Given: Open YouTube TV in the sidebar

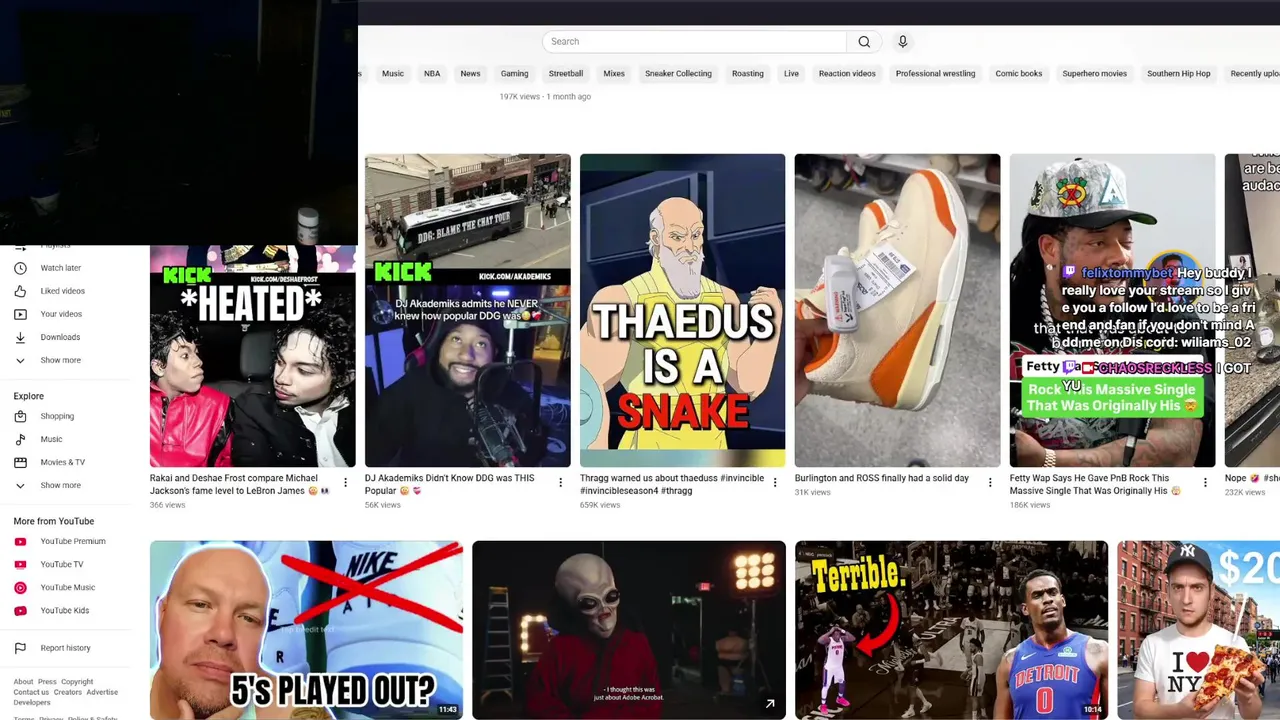Looking at the screenshot, I should [62, 564].
